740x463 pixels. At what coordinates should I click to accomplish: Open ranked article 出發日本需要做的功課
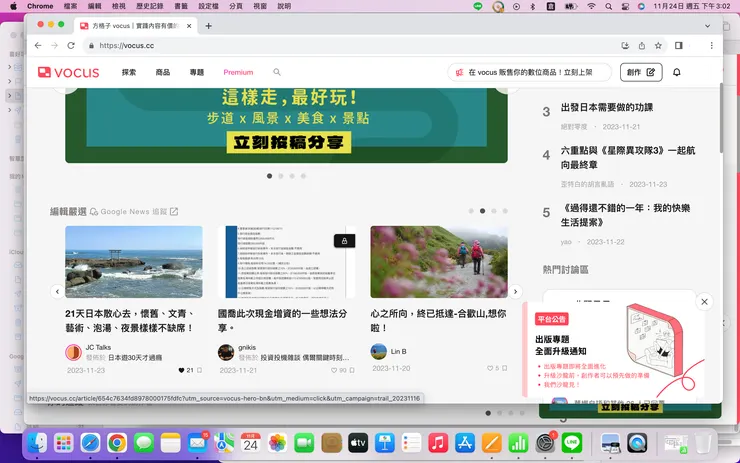(x=607, y=107)
